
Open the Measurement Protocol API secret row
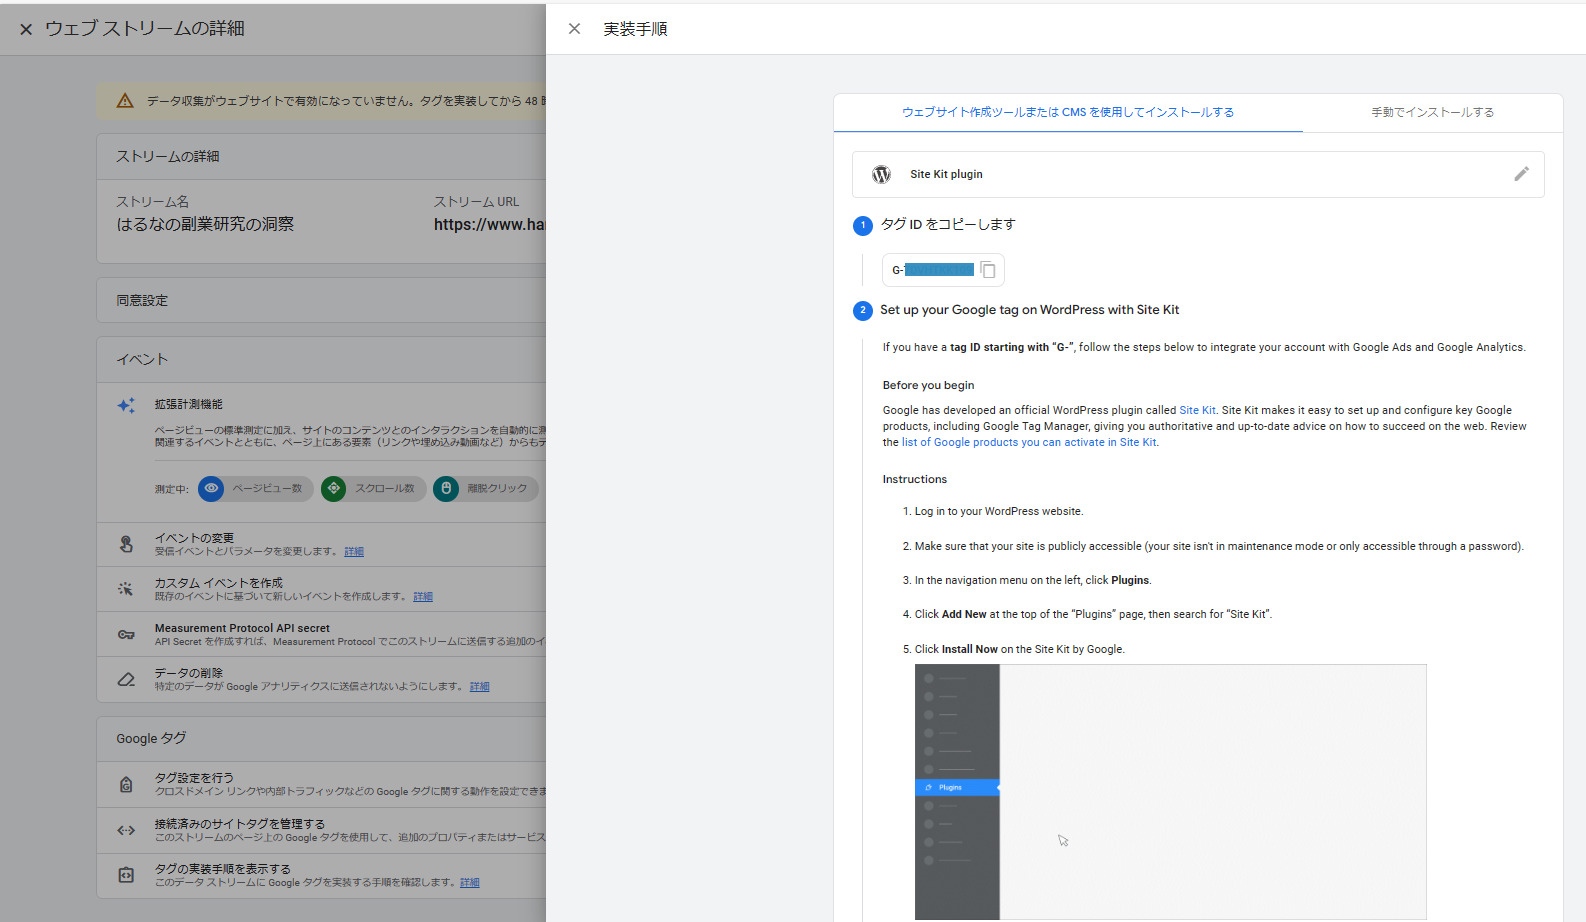321,634
